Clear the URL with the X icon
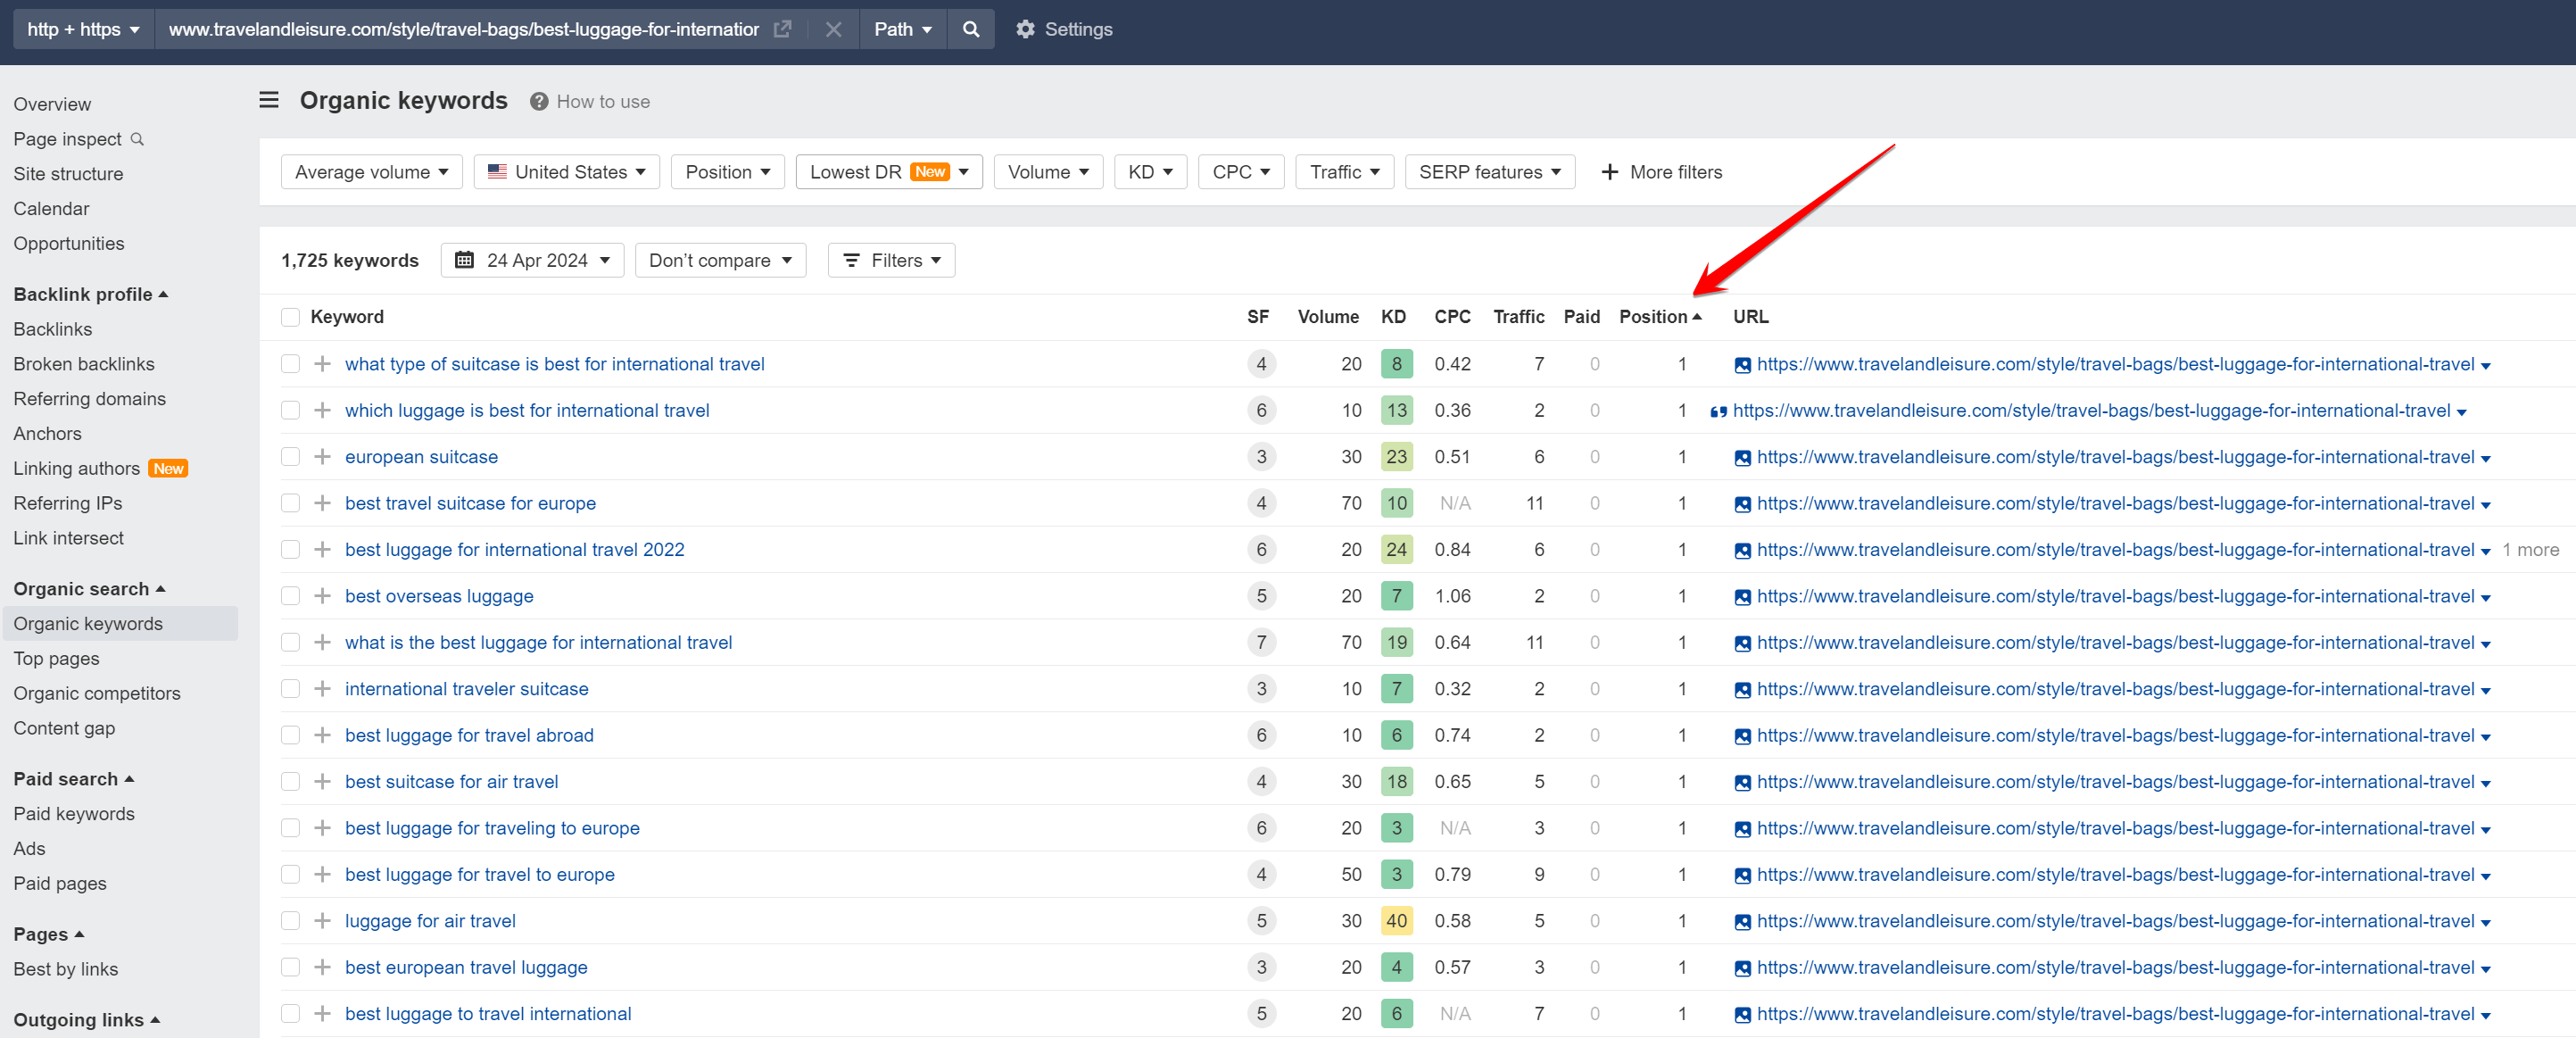The image size is (2576, 1038). pyautogui.click(x=833, y=29)
